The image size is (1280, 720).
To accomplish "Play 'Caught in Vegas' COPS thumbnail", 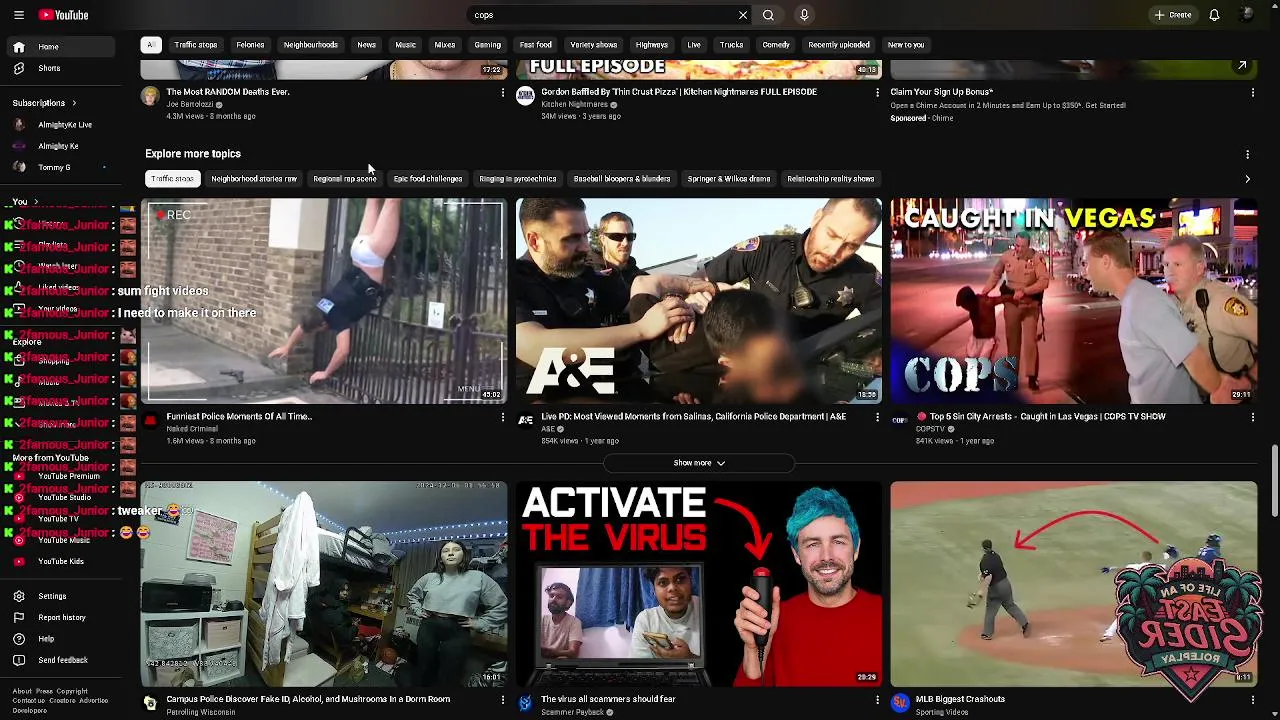I will click(1074, 301).
